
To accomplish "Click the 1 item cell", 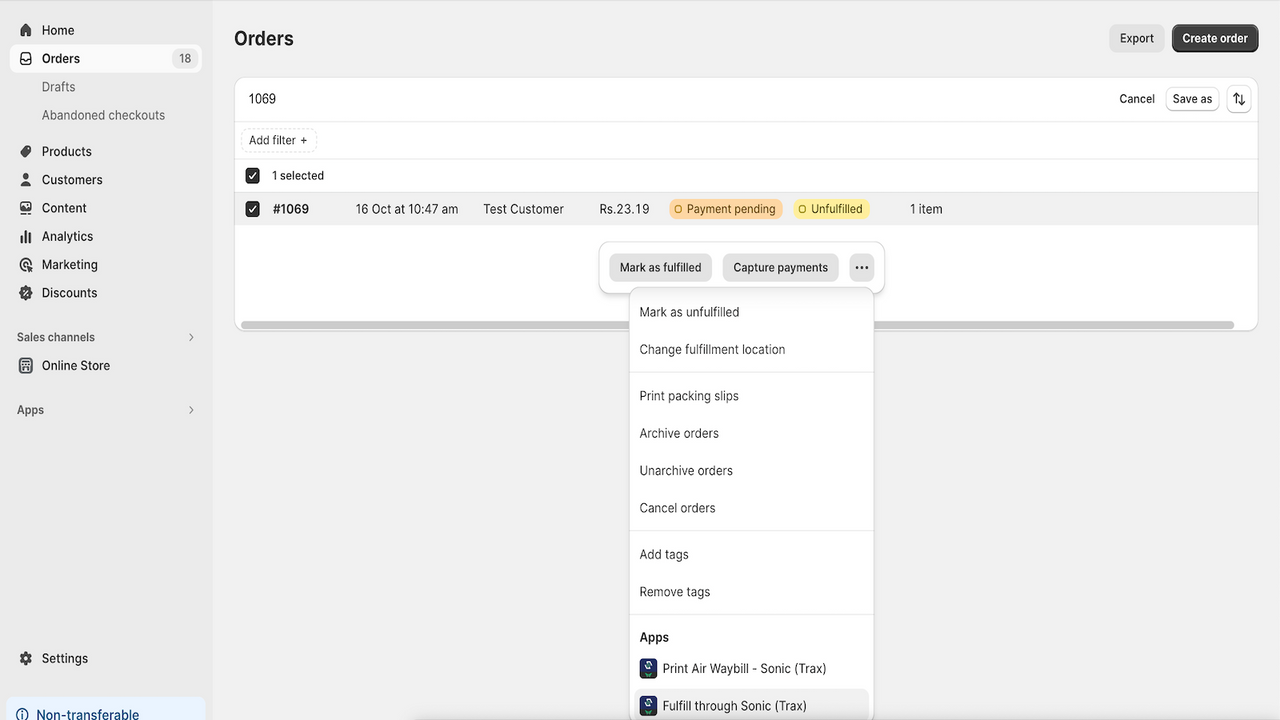I will point(926,209).
